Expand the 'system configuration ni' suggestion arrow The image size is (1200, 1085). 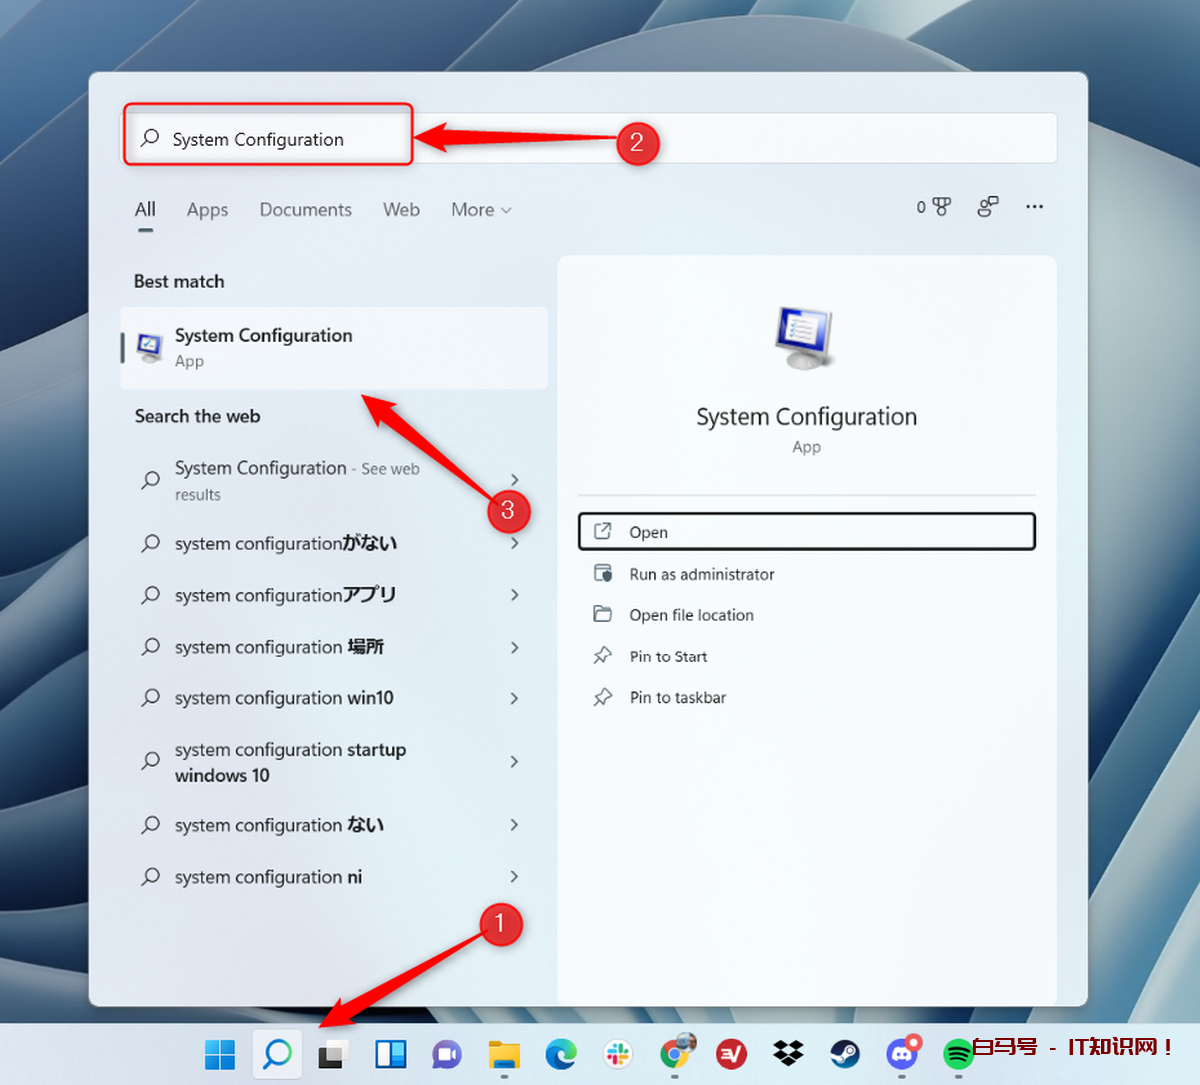[514, 877]
